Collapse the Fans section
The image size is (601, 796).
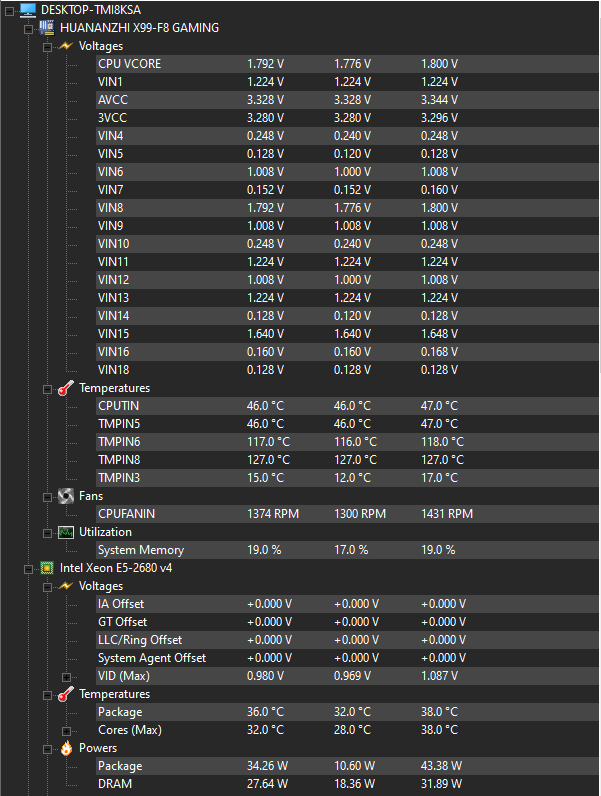point(48,497)
